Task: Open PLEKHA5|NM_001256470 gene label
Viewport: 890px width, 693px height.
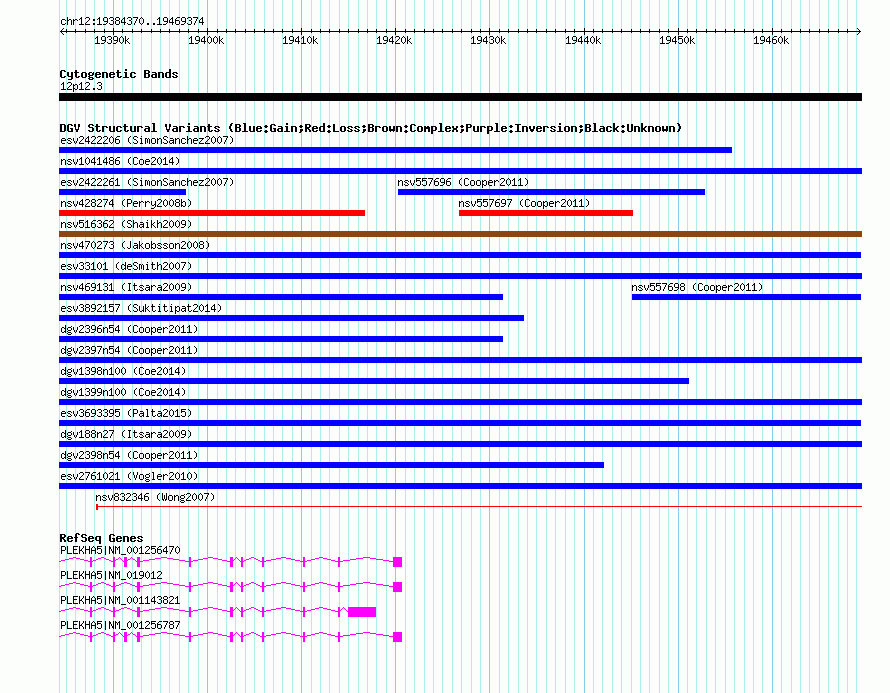Action: pyautogui.click(x=120, y=550)
